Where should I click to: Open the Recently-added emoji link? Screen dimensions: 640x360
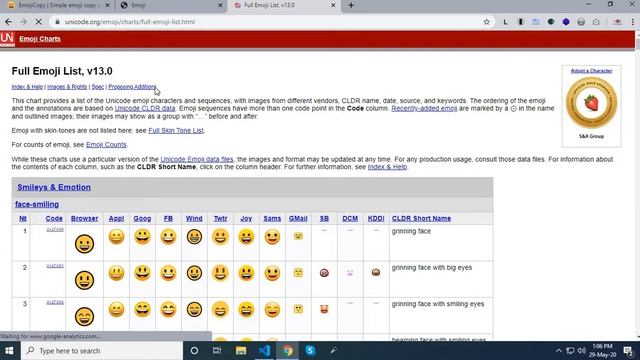[x=424, y=109]
